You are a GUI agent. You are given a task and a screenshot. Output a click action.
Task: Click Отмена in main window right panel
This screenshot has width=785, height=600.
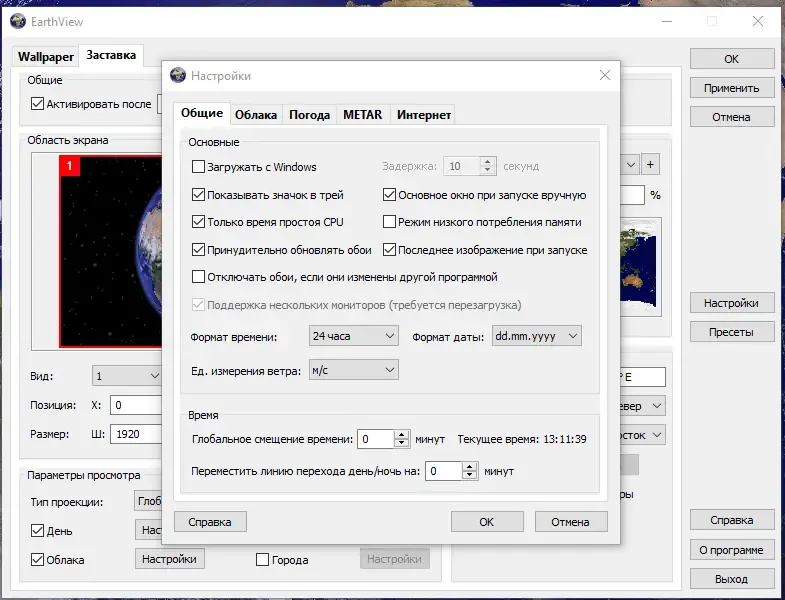tap(731, 117)
